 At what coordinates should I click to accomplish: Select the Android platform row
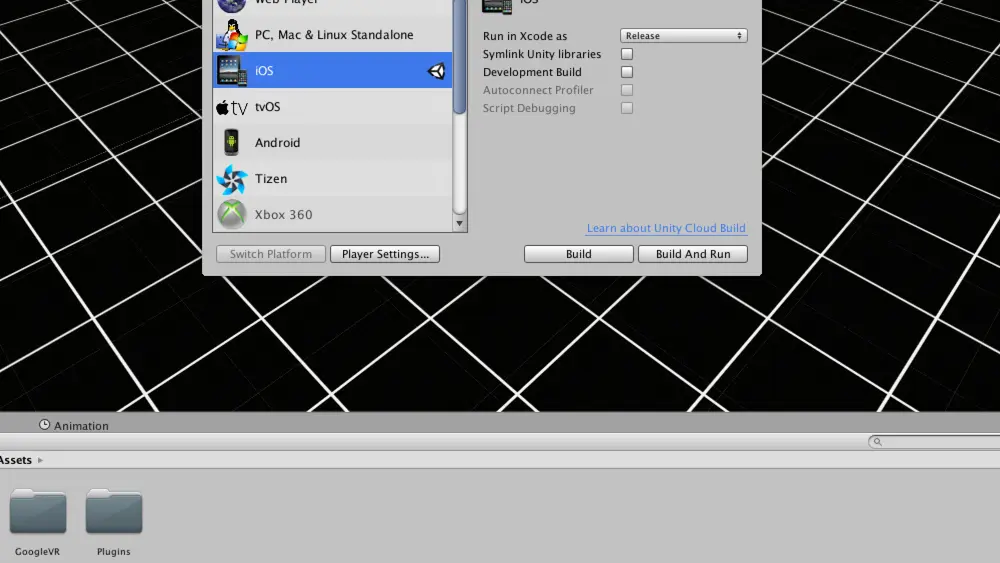332,142
